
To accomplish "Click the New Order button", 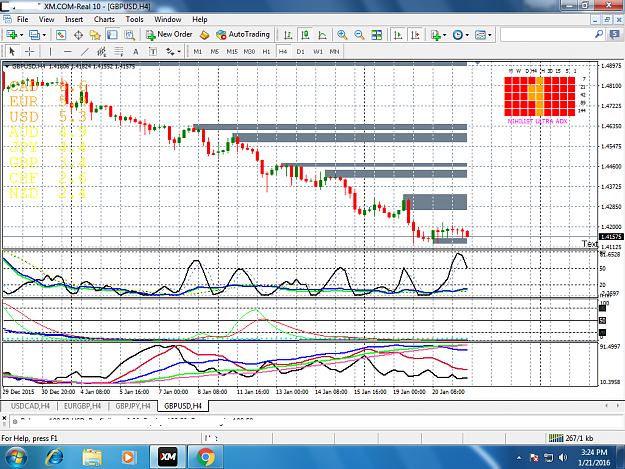I will coord(169,35).
